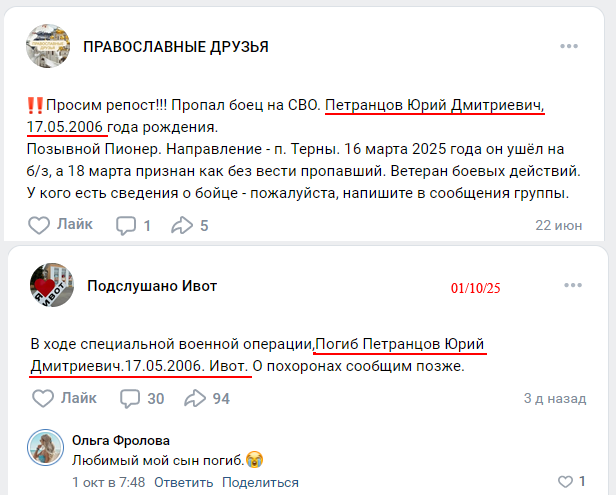
Task: Open Подслушано Ивот group avatar
Action: click(x=50, y=286)
